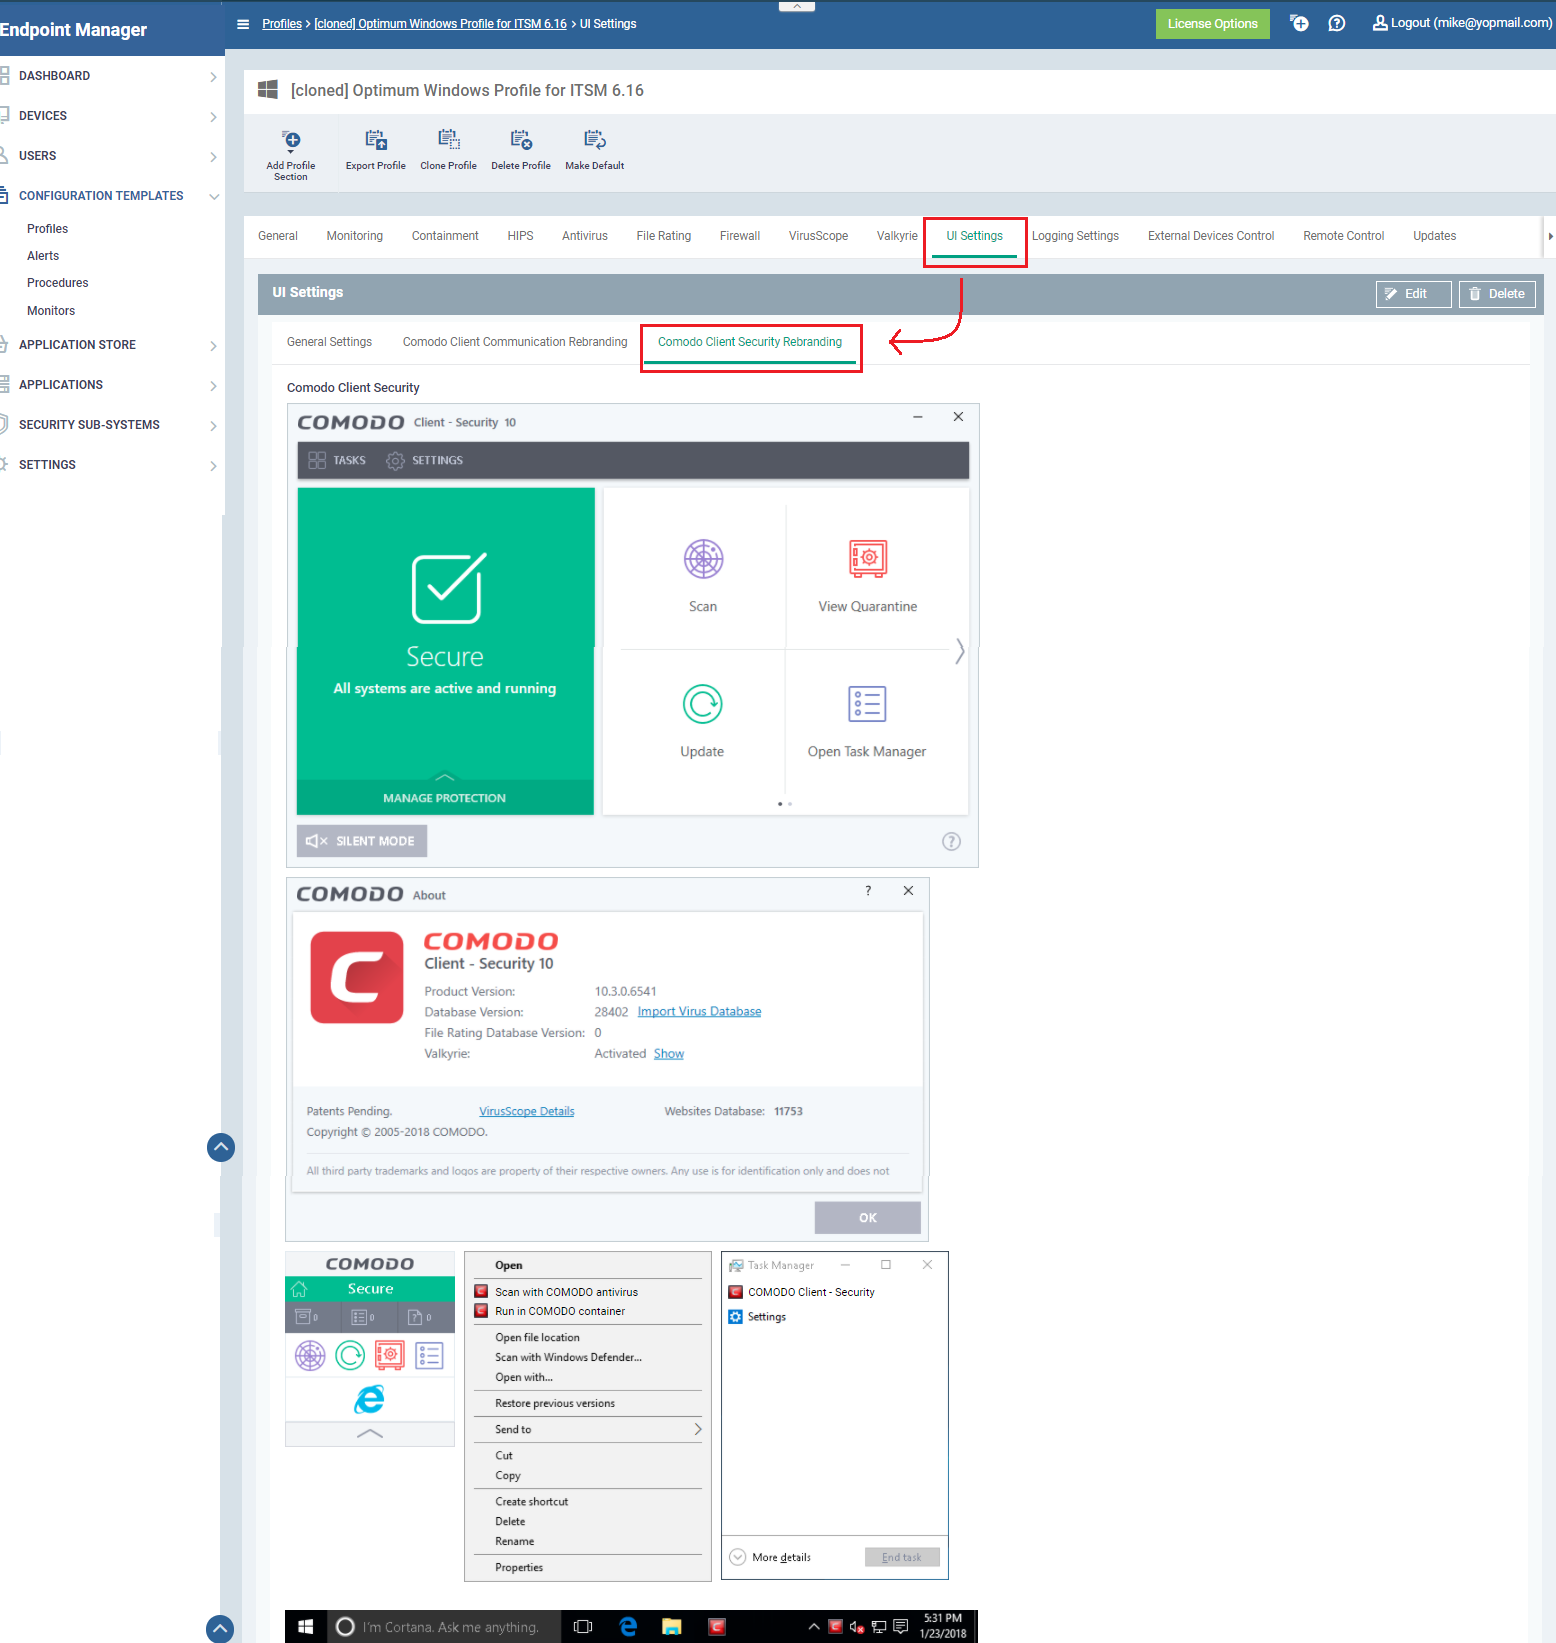This screenshot has height=1643, width=1556.
Task: Select Comodo Client Communication Rebranding tab
Action: click(515, 342)
